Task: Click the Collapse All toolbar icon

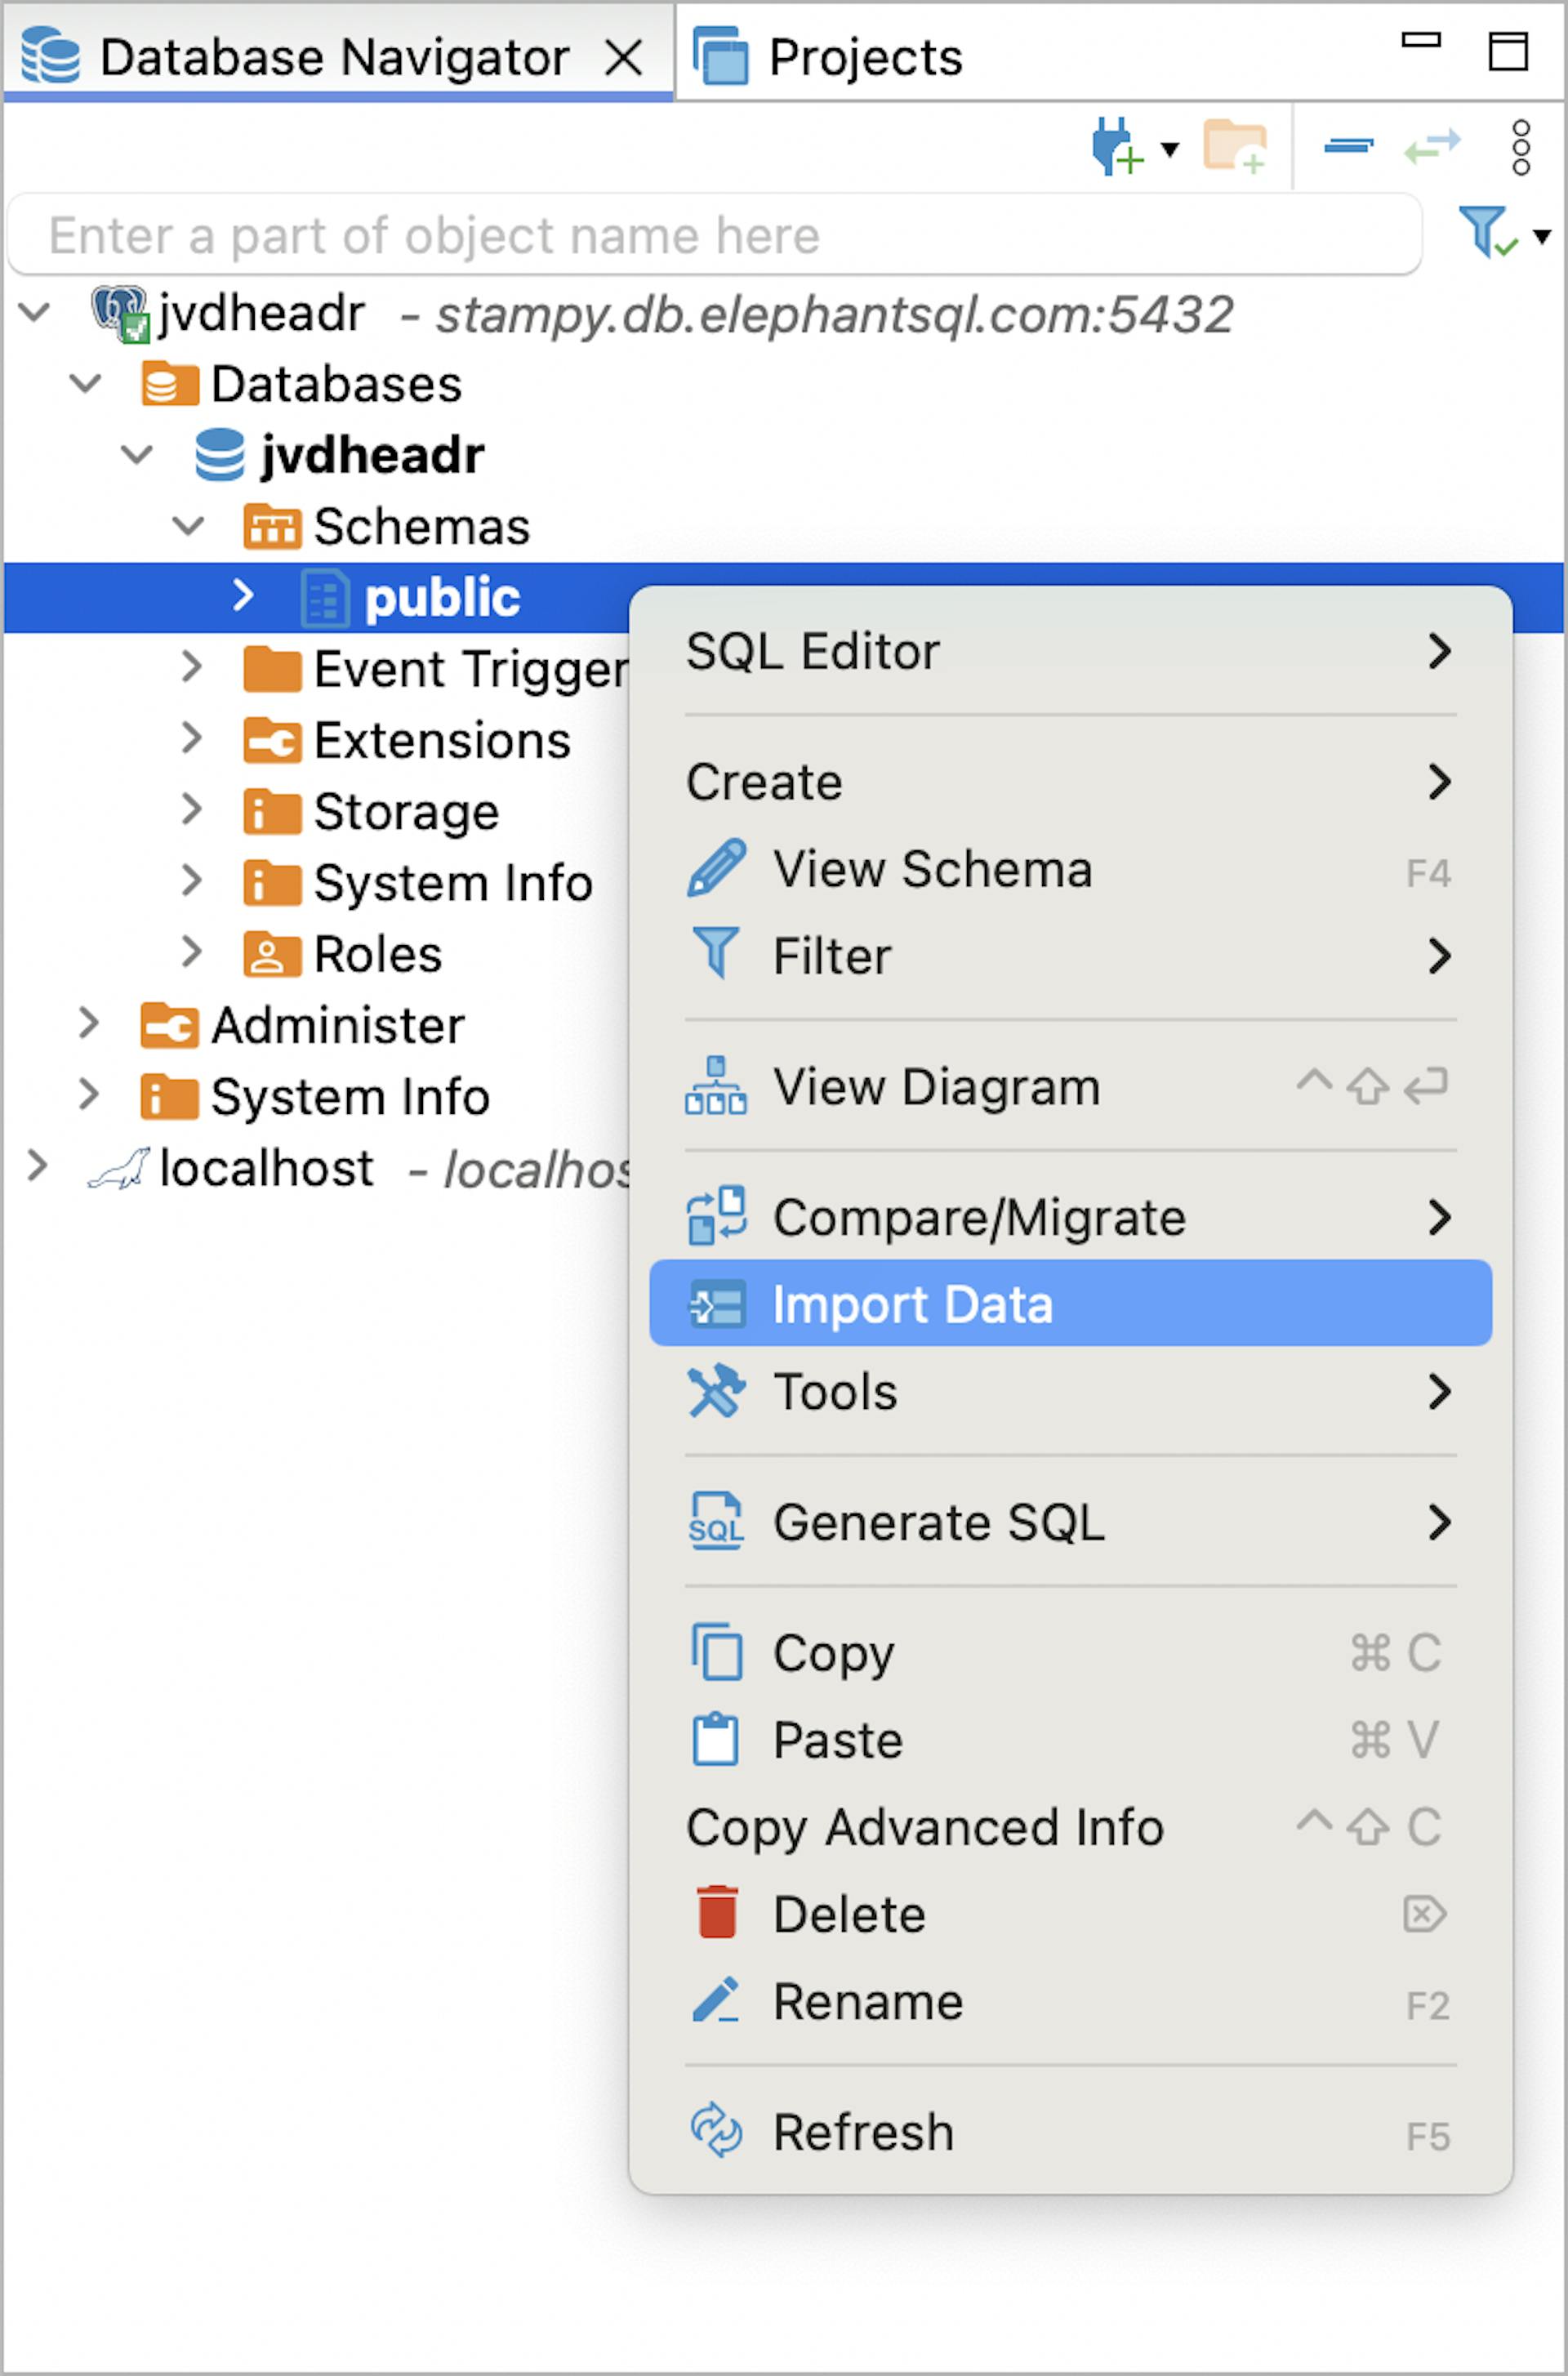Action: 1347,147
